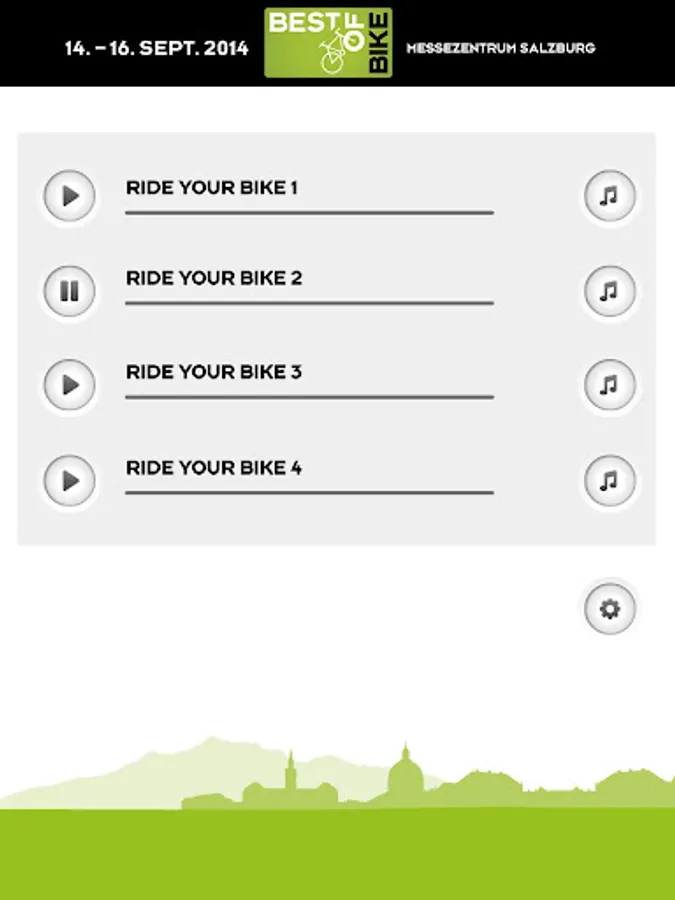The image size is (675, 900).
Task: Select the Ride Your Bike 4 title
Action: point(214,467)
